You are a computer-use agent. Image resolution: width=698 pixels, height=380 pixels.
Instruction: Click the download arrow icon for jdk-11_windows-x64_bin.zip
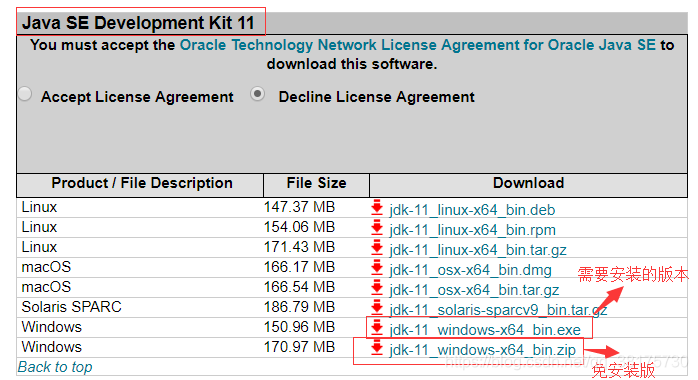click(377, 348)
